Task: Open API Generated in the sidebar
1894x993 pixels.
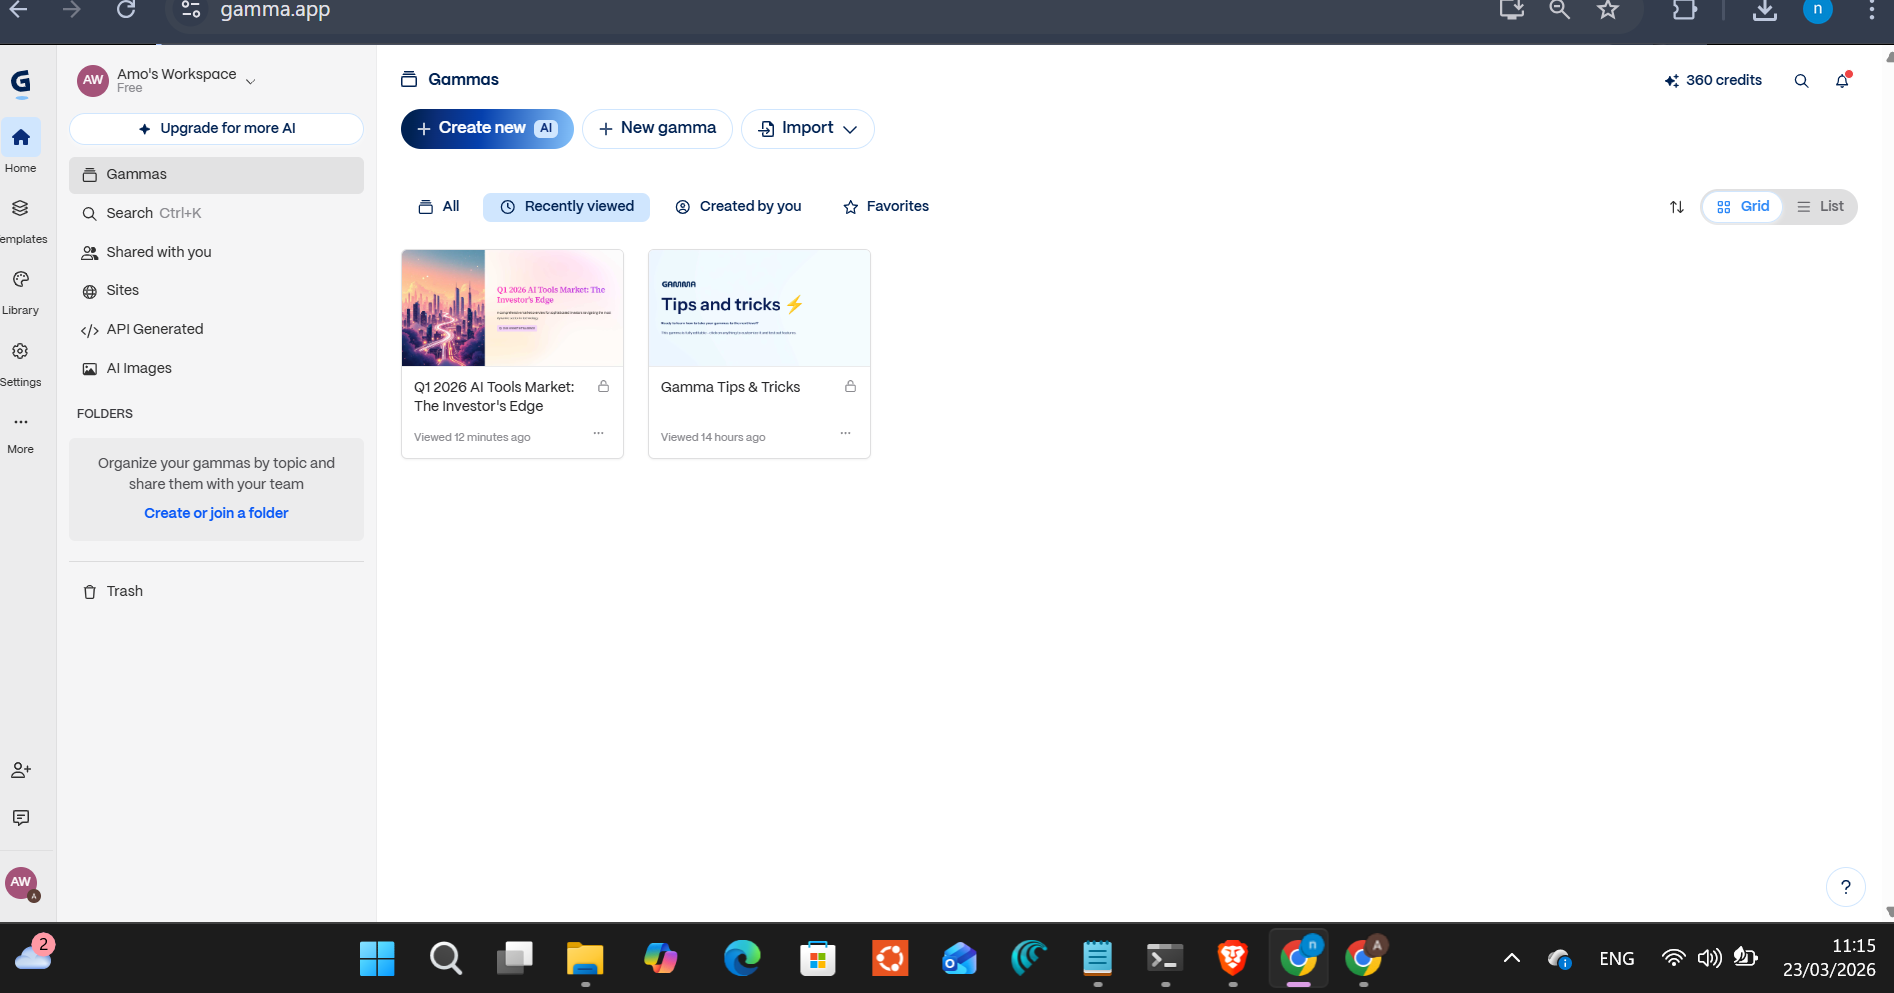Action: [x=216, y=330]
